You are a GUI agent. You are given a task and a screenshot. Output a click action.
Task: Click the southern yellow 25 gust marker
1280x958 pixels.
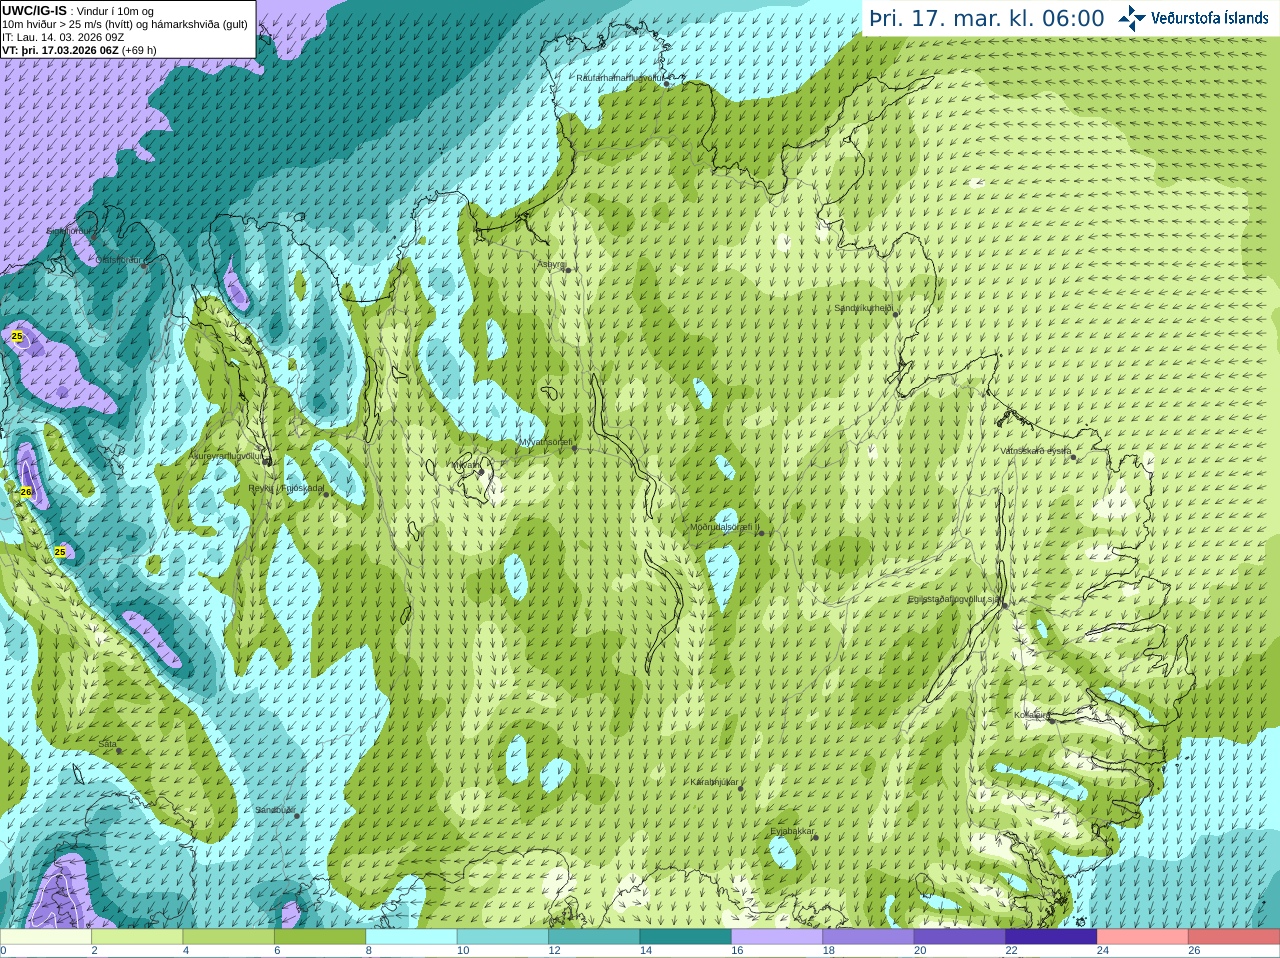click(x=60, y=552)
